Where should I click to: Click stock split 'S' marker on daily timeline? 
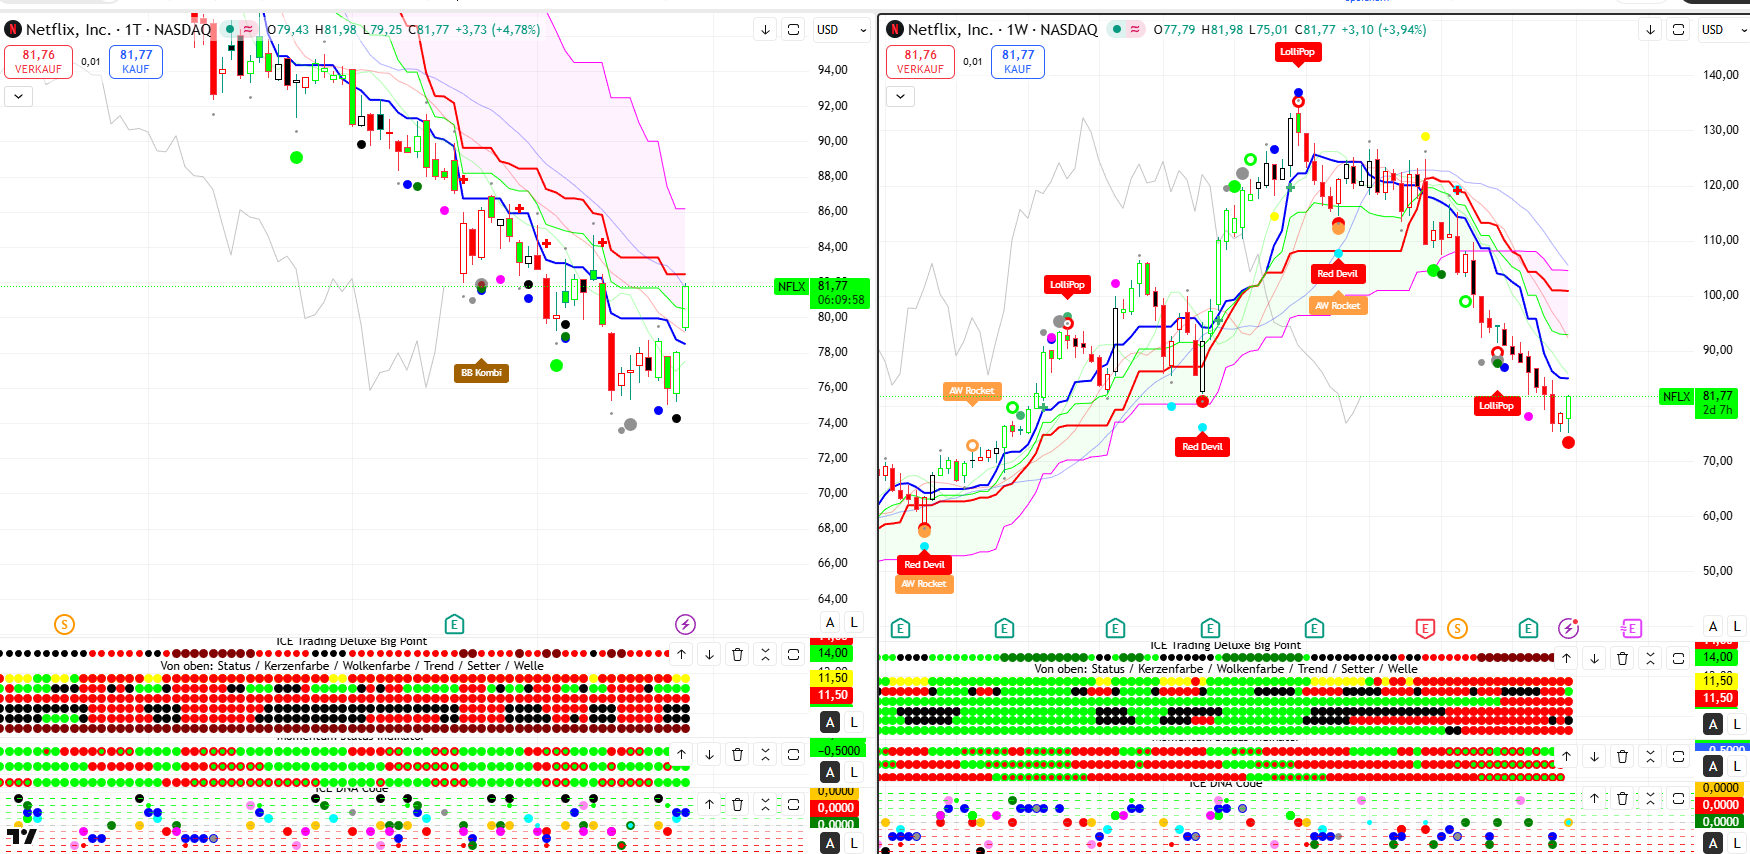click(64, 625)
